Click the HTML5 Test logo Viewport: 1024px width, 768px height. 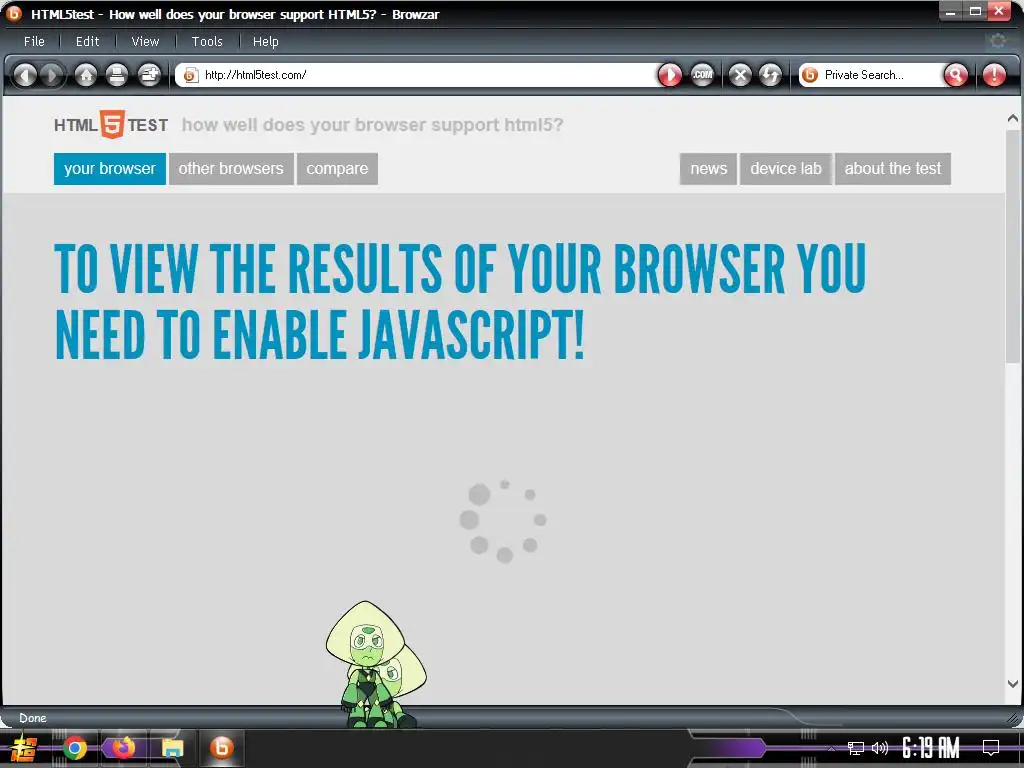[111, 124]
